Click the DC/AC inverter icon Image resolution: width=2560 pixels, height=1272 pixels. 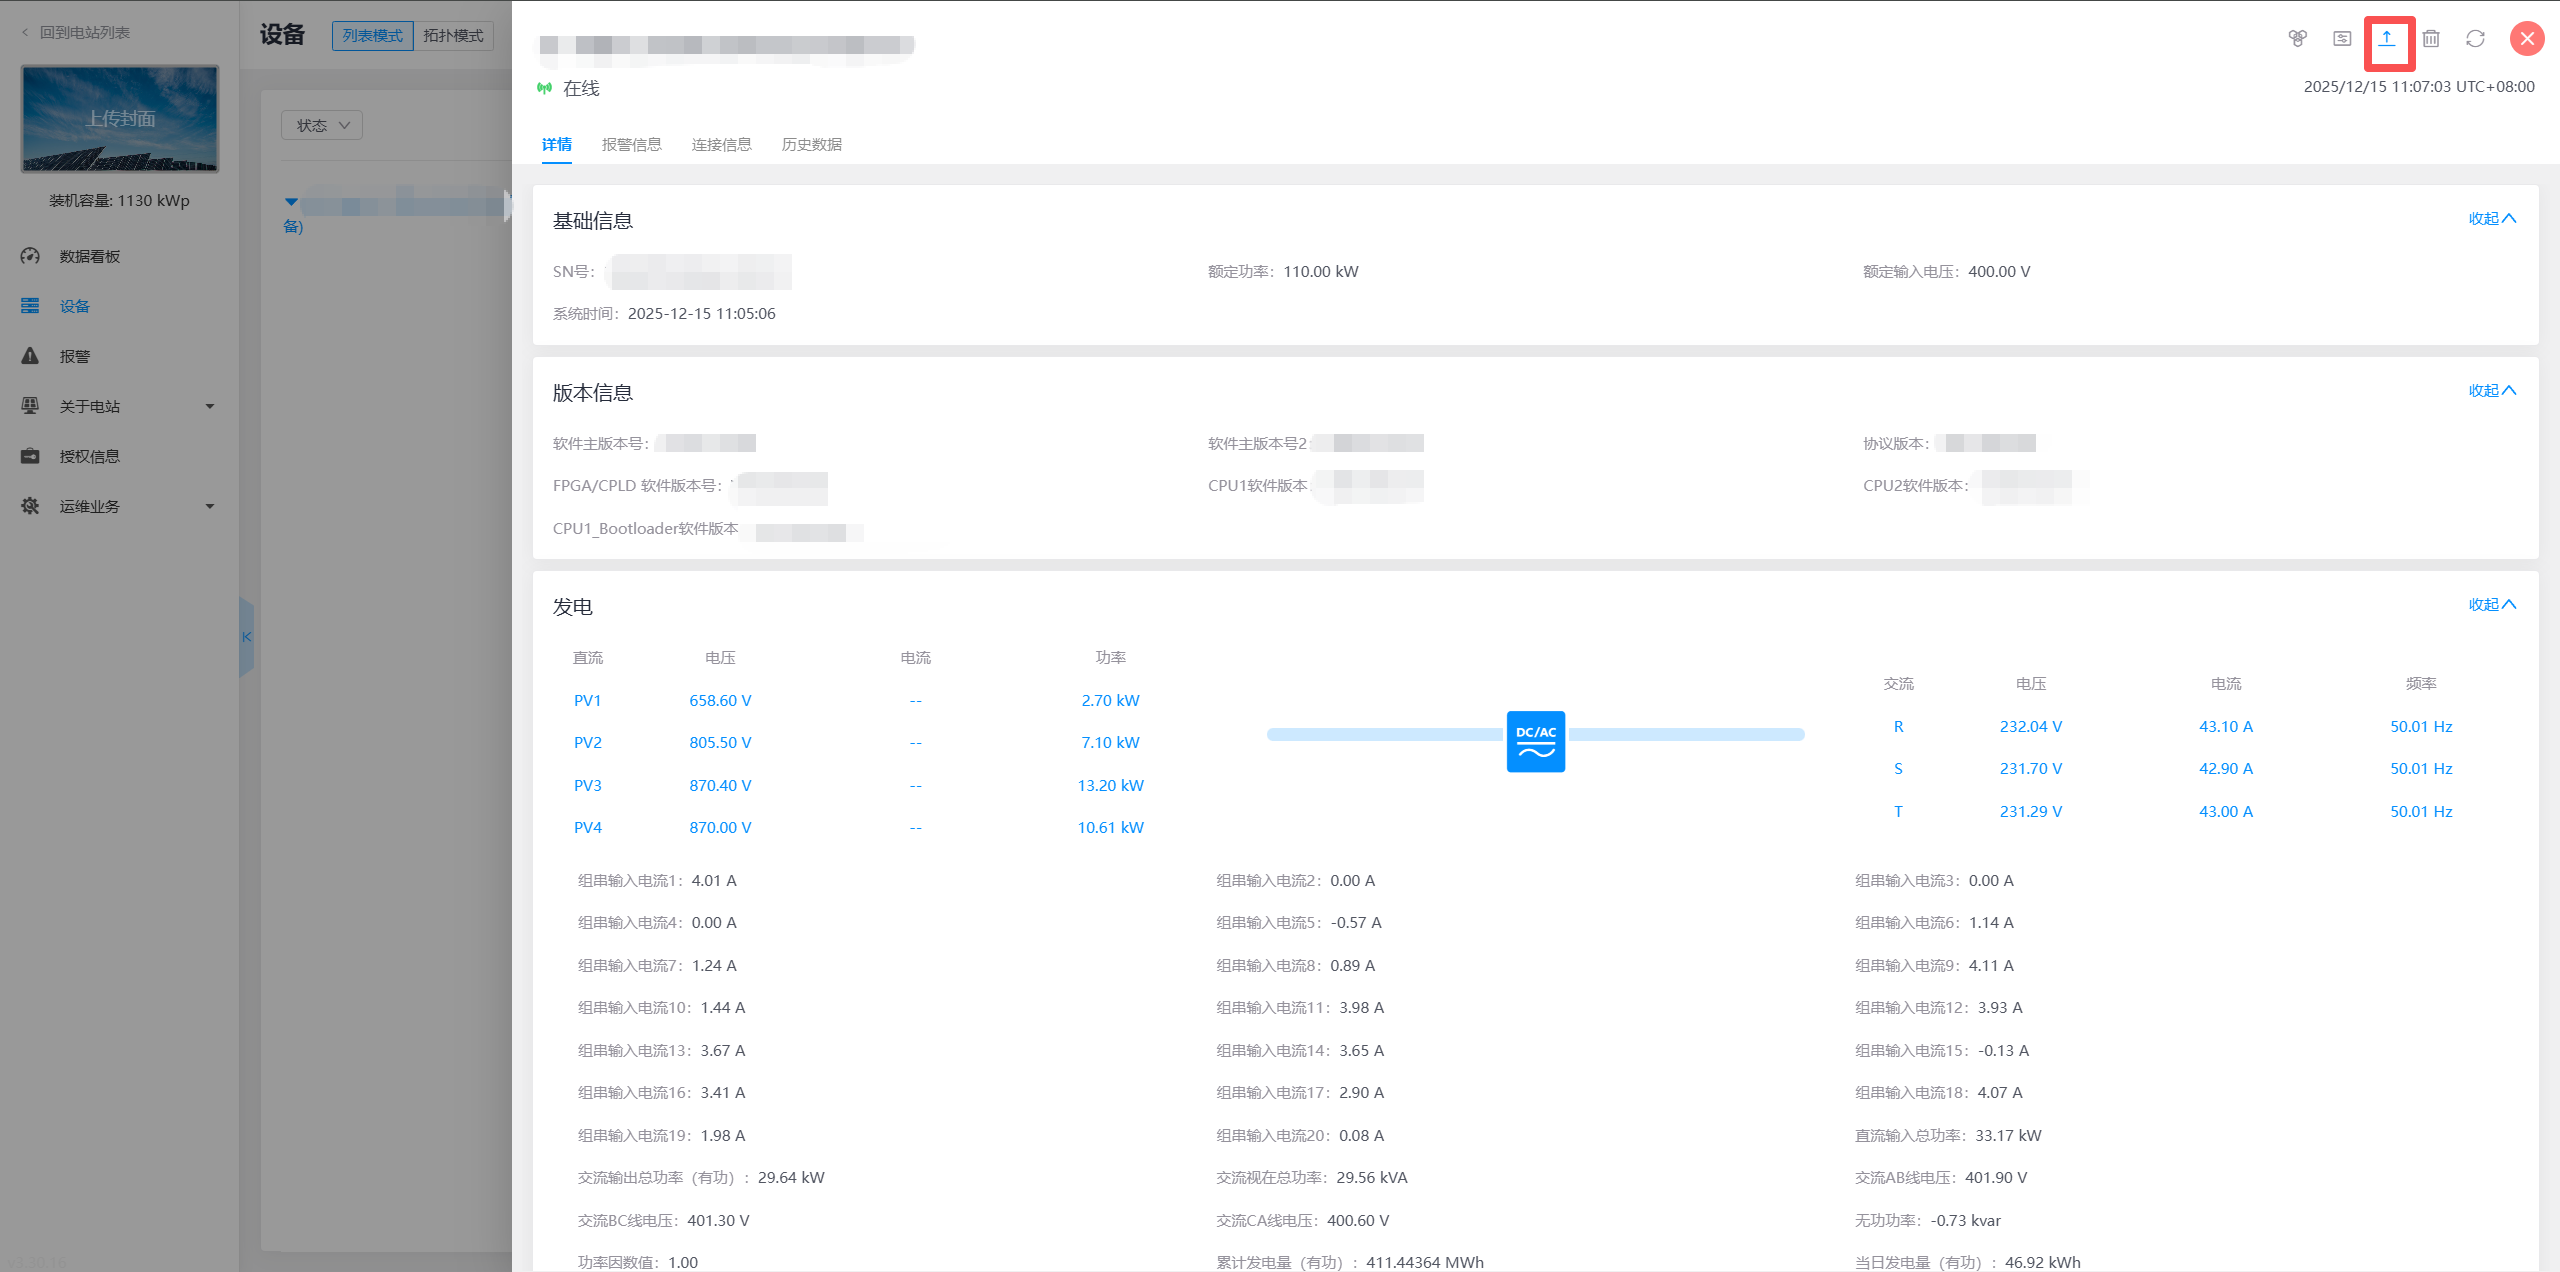pos(1535,741)
